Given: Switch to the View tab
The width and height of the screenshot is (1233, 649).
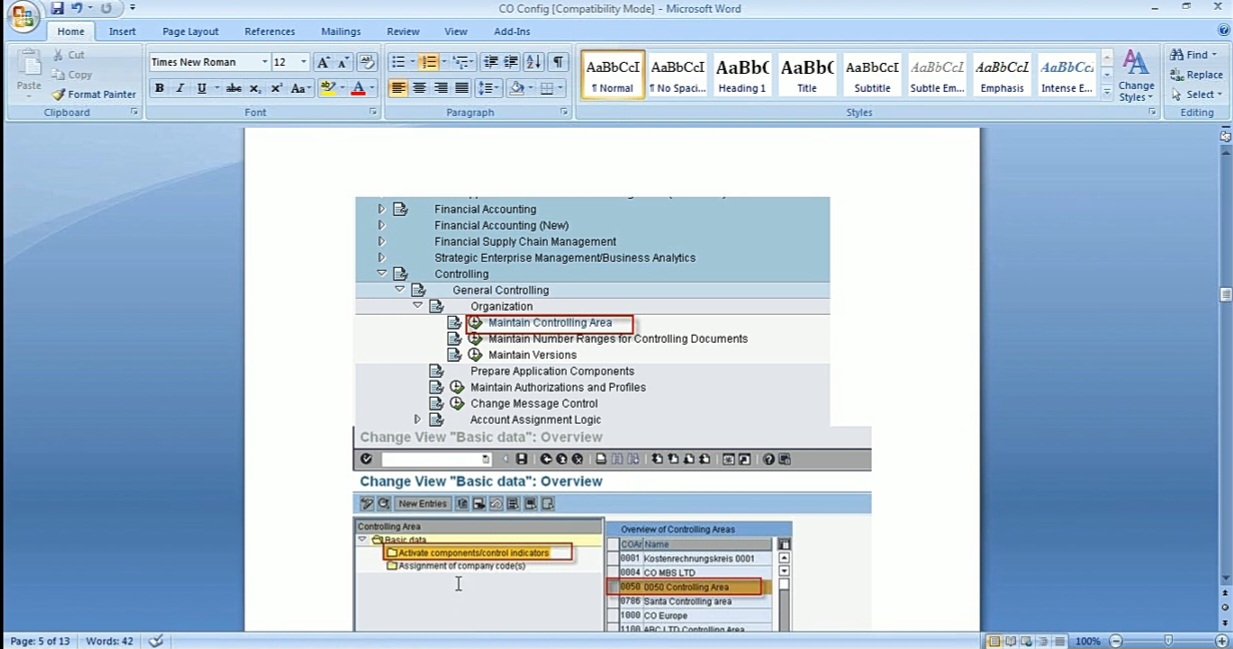Looking at the screenshot, I should pyautogui.click(x=456, y=31).
